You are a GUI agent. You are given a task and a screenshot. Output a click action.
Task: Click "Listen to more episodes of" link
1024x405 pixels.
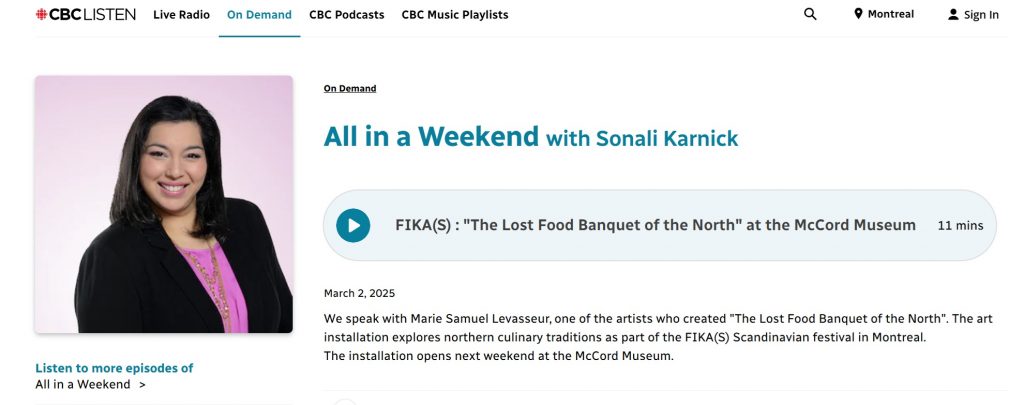(114, 368)
